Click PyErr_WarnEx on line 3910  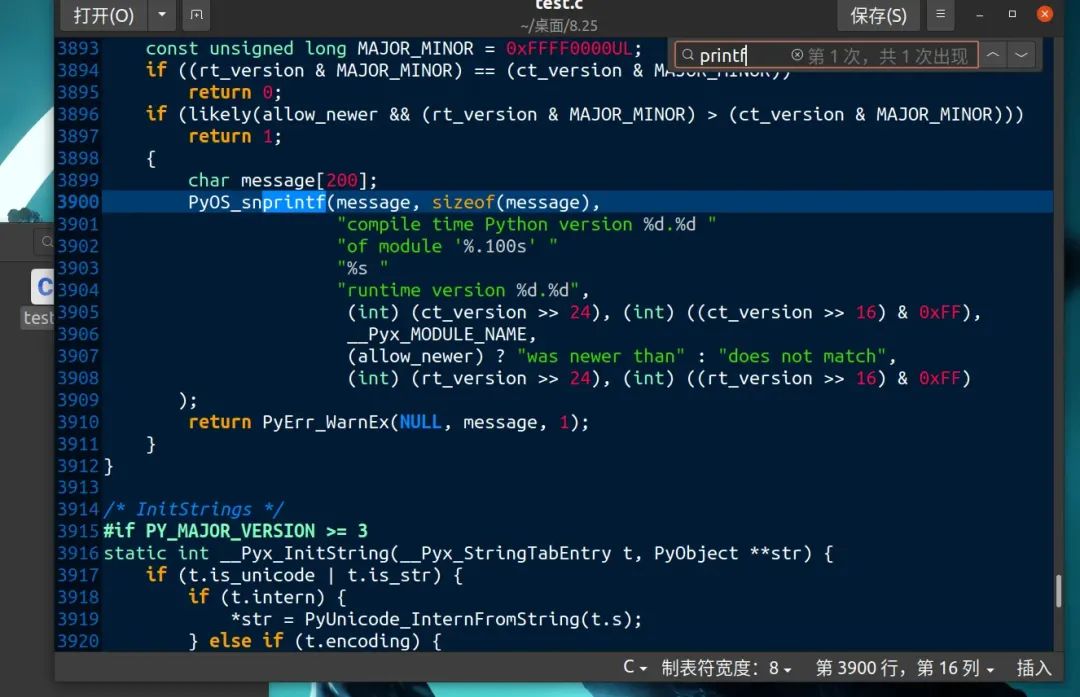[325, 422]
